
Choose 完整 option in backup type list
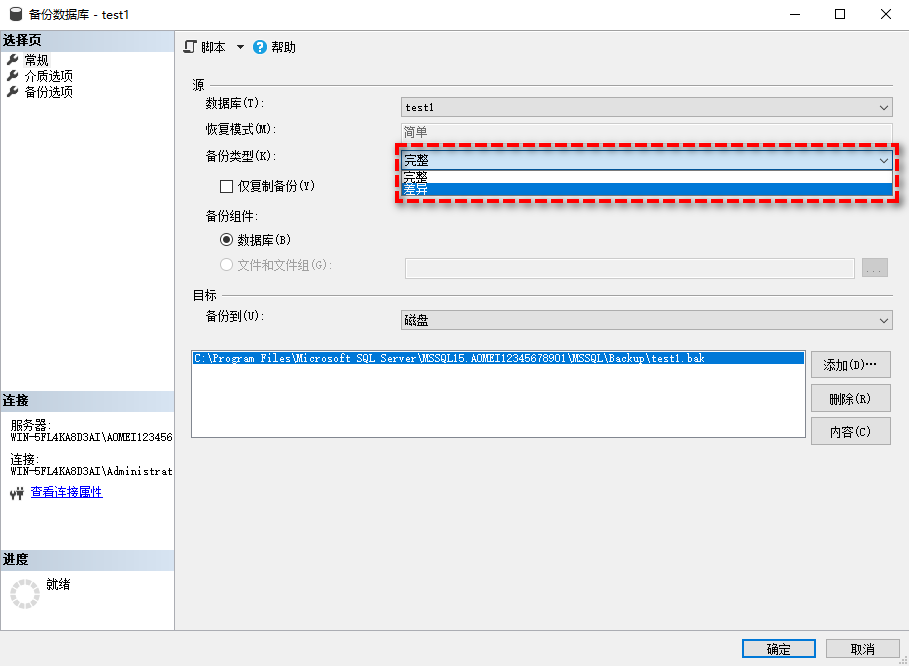click(x=646, y=176)
